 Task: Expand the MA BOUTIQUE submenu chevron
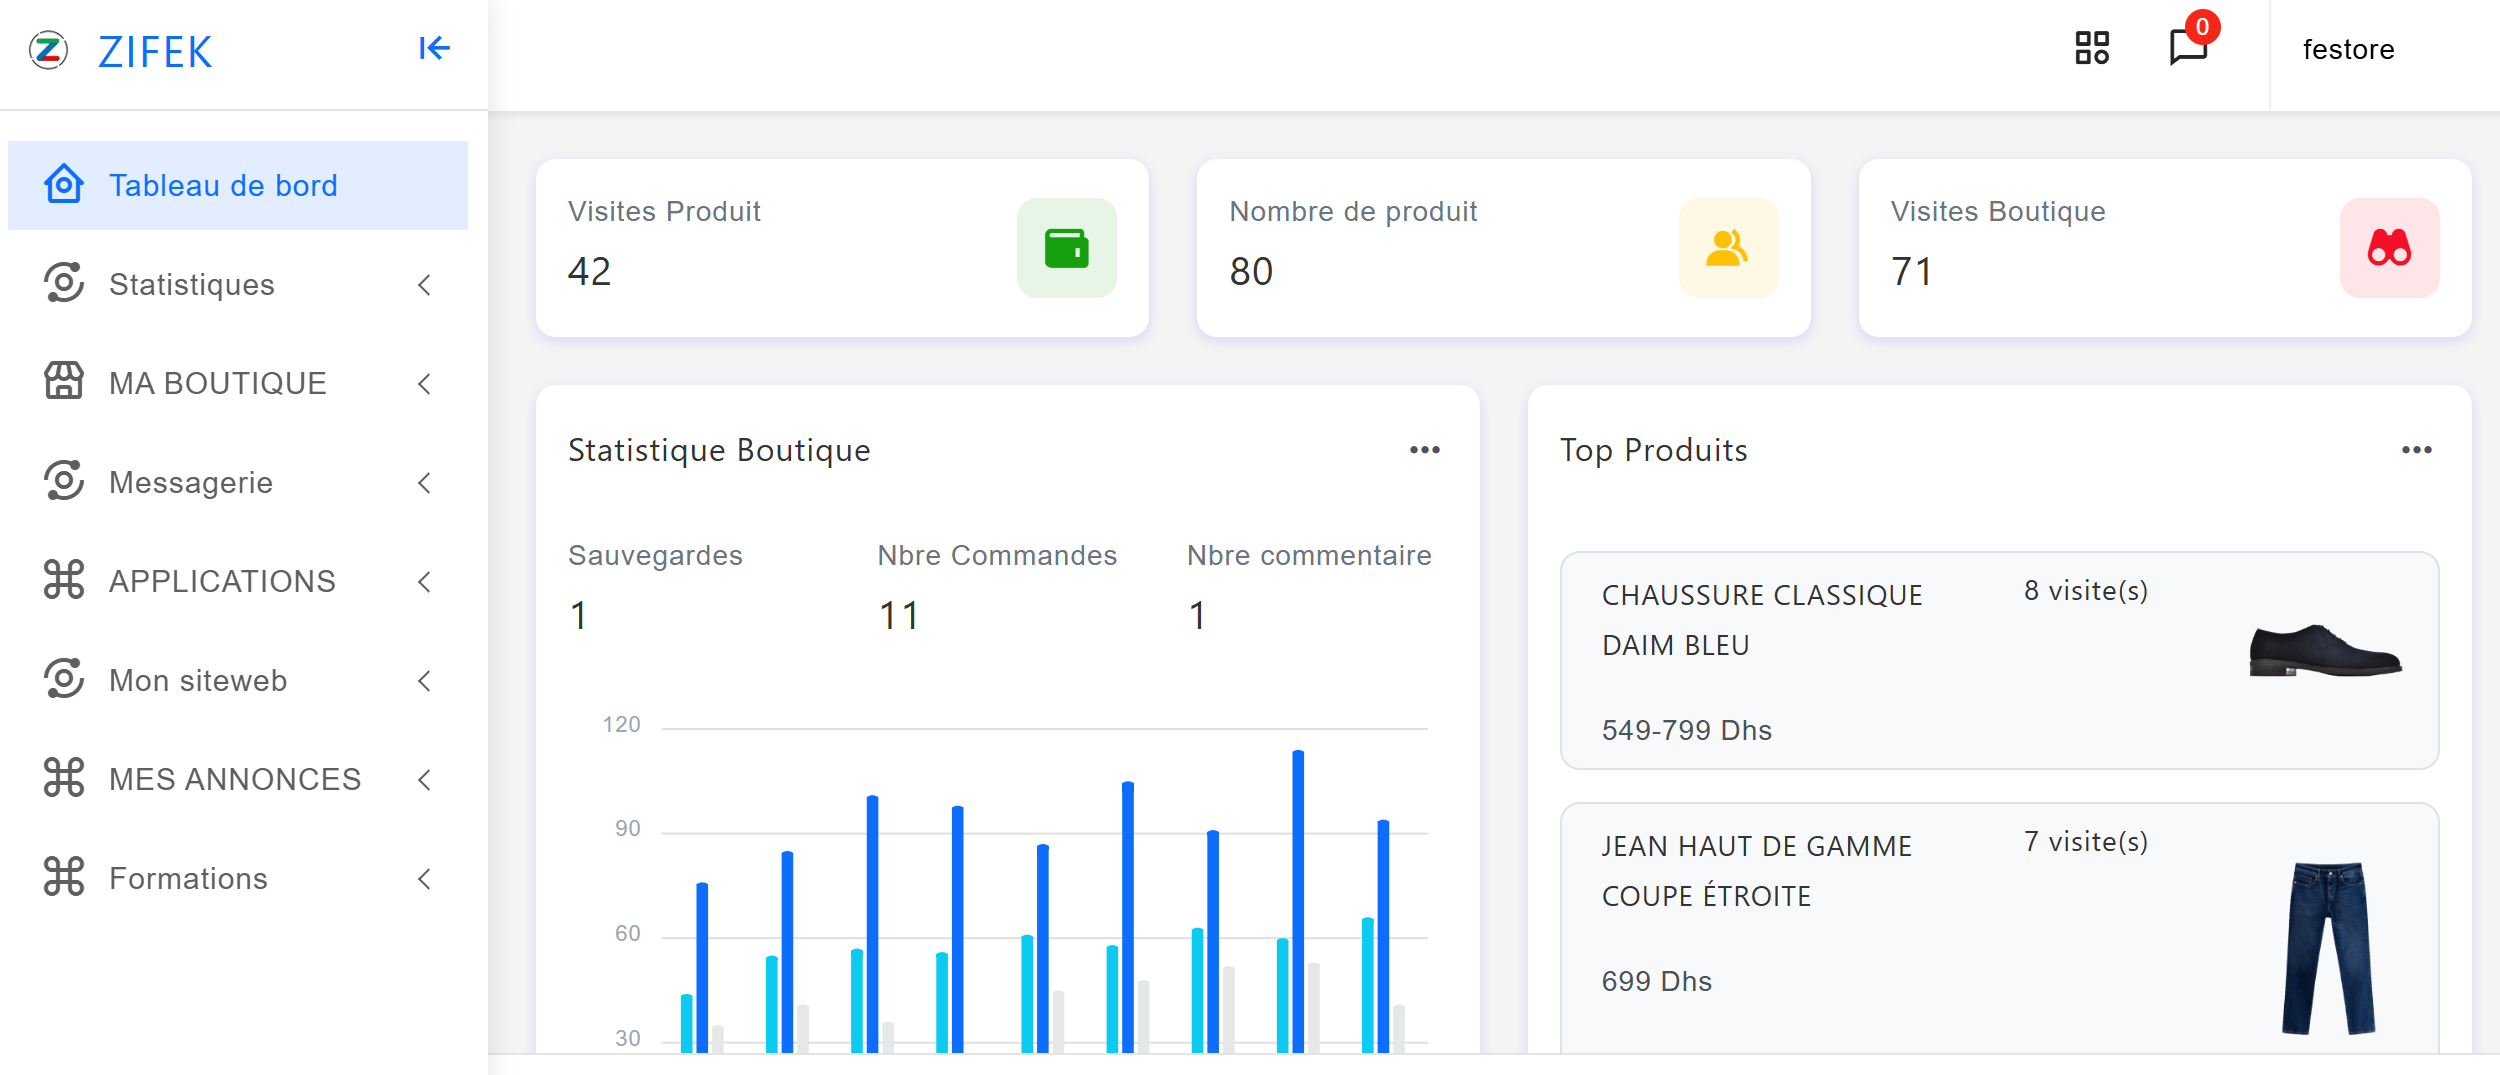424,384
